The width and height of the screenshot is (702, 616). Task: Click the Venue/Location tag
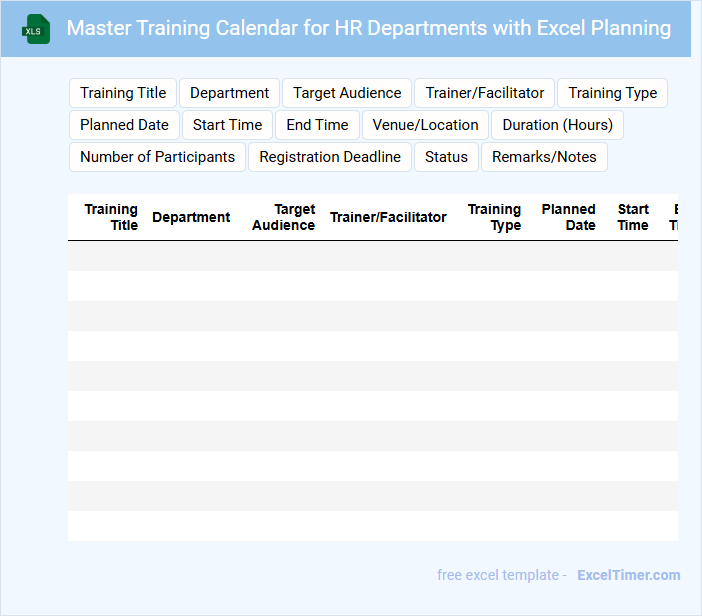click(x=425, y=125)
